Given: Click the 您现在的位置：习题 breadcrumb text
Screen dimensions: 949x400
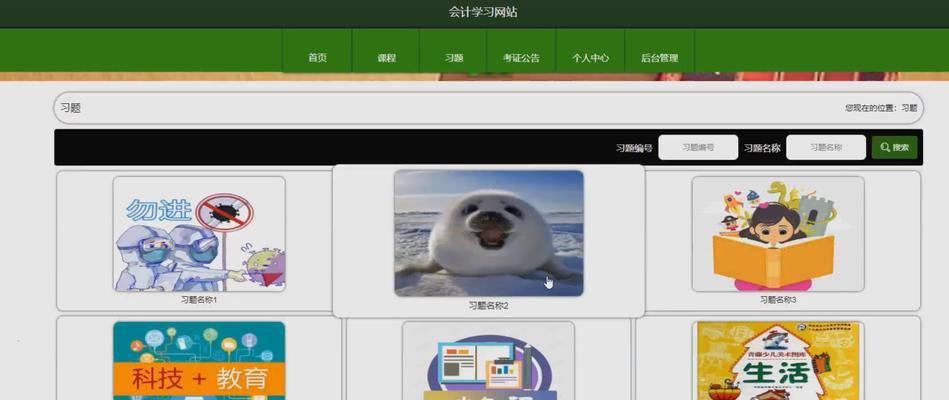Looking at the screenshot, I should (x=881, y=108).
